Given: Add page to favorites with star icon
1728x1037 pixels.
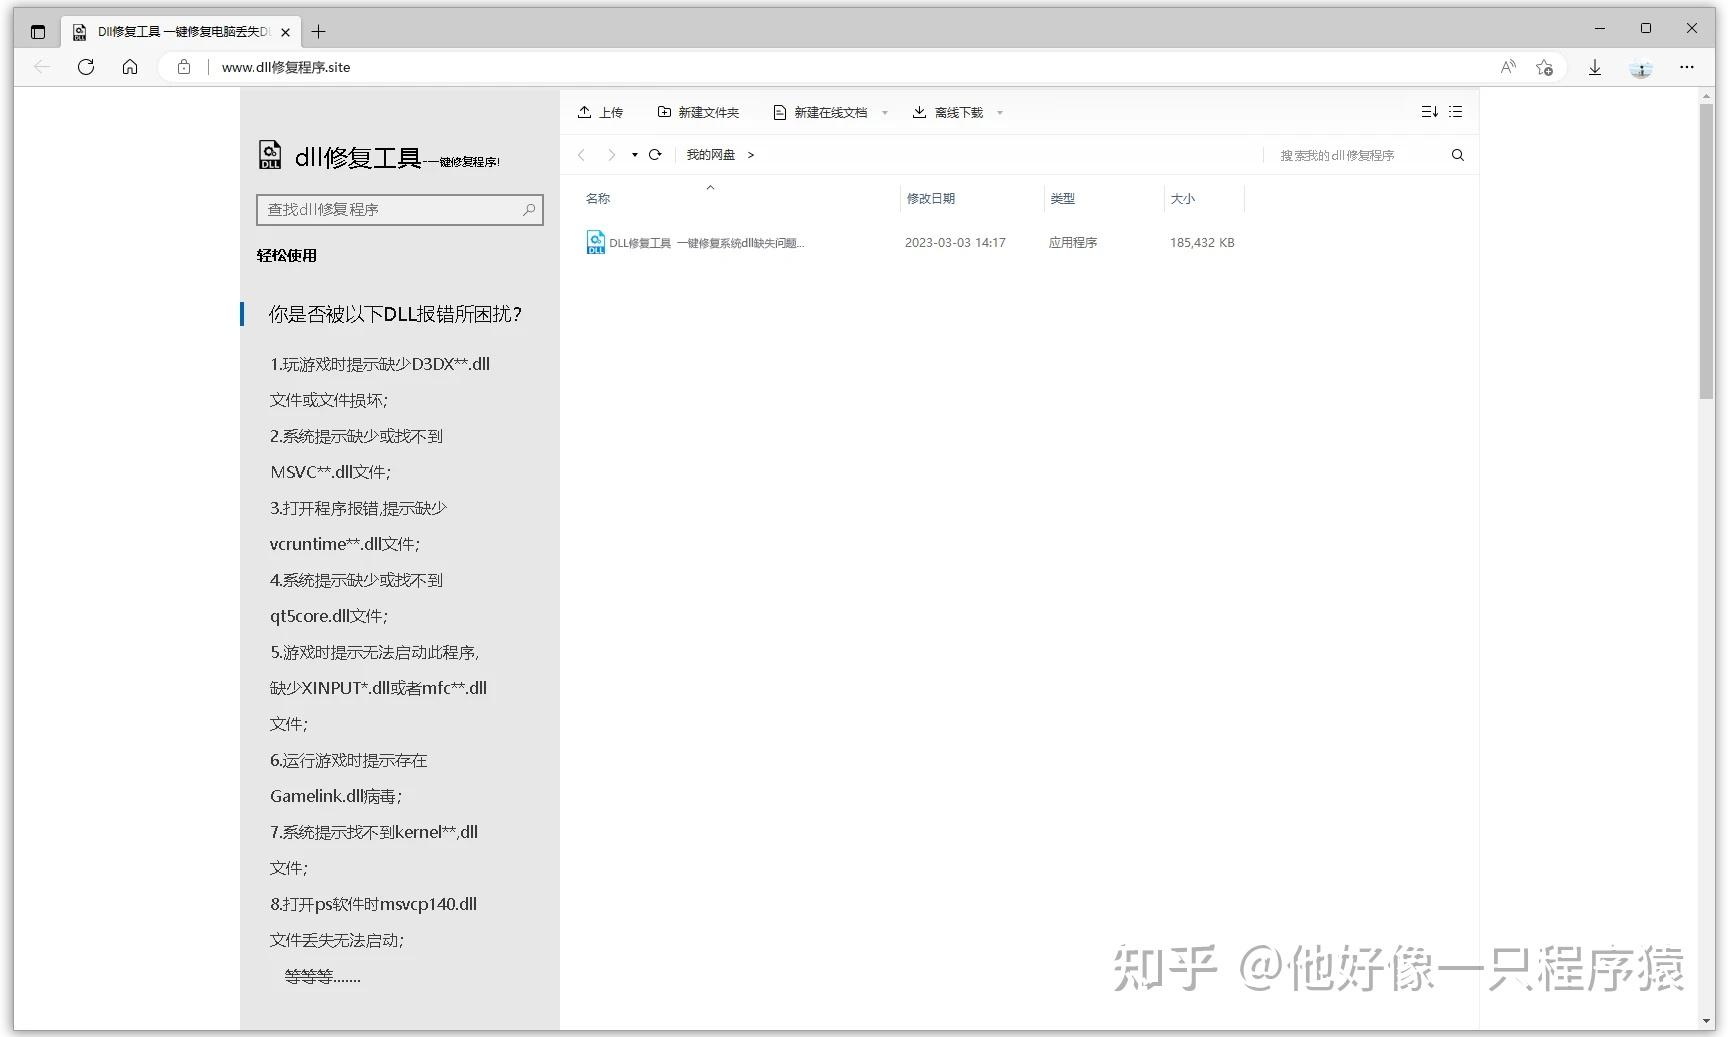Looking at the screenshot, I should pyautogui.click(x=1543, y=67).
